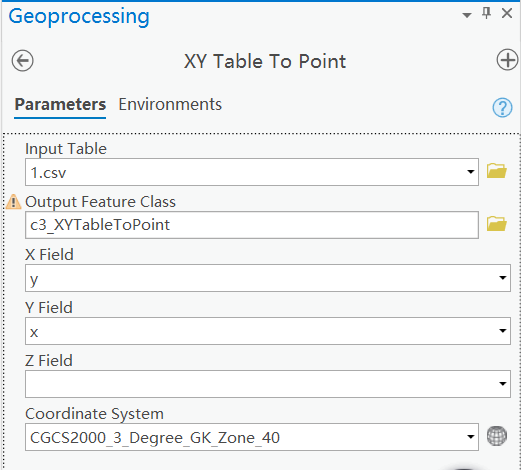Open coordinate system picker globe icon

point(497,436)
